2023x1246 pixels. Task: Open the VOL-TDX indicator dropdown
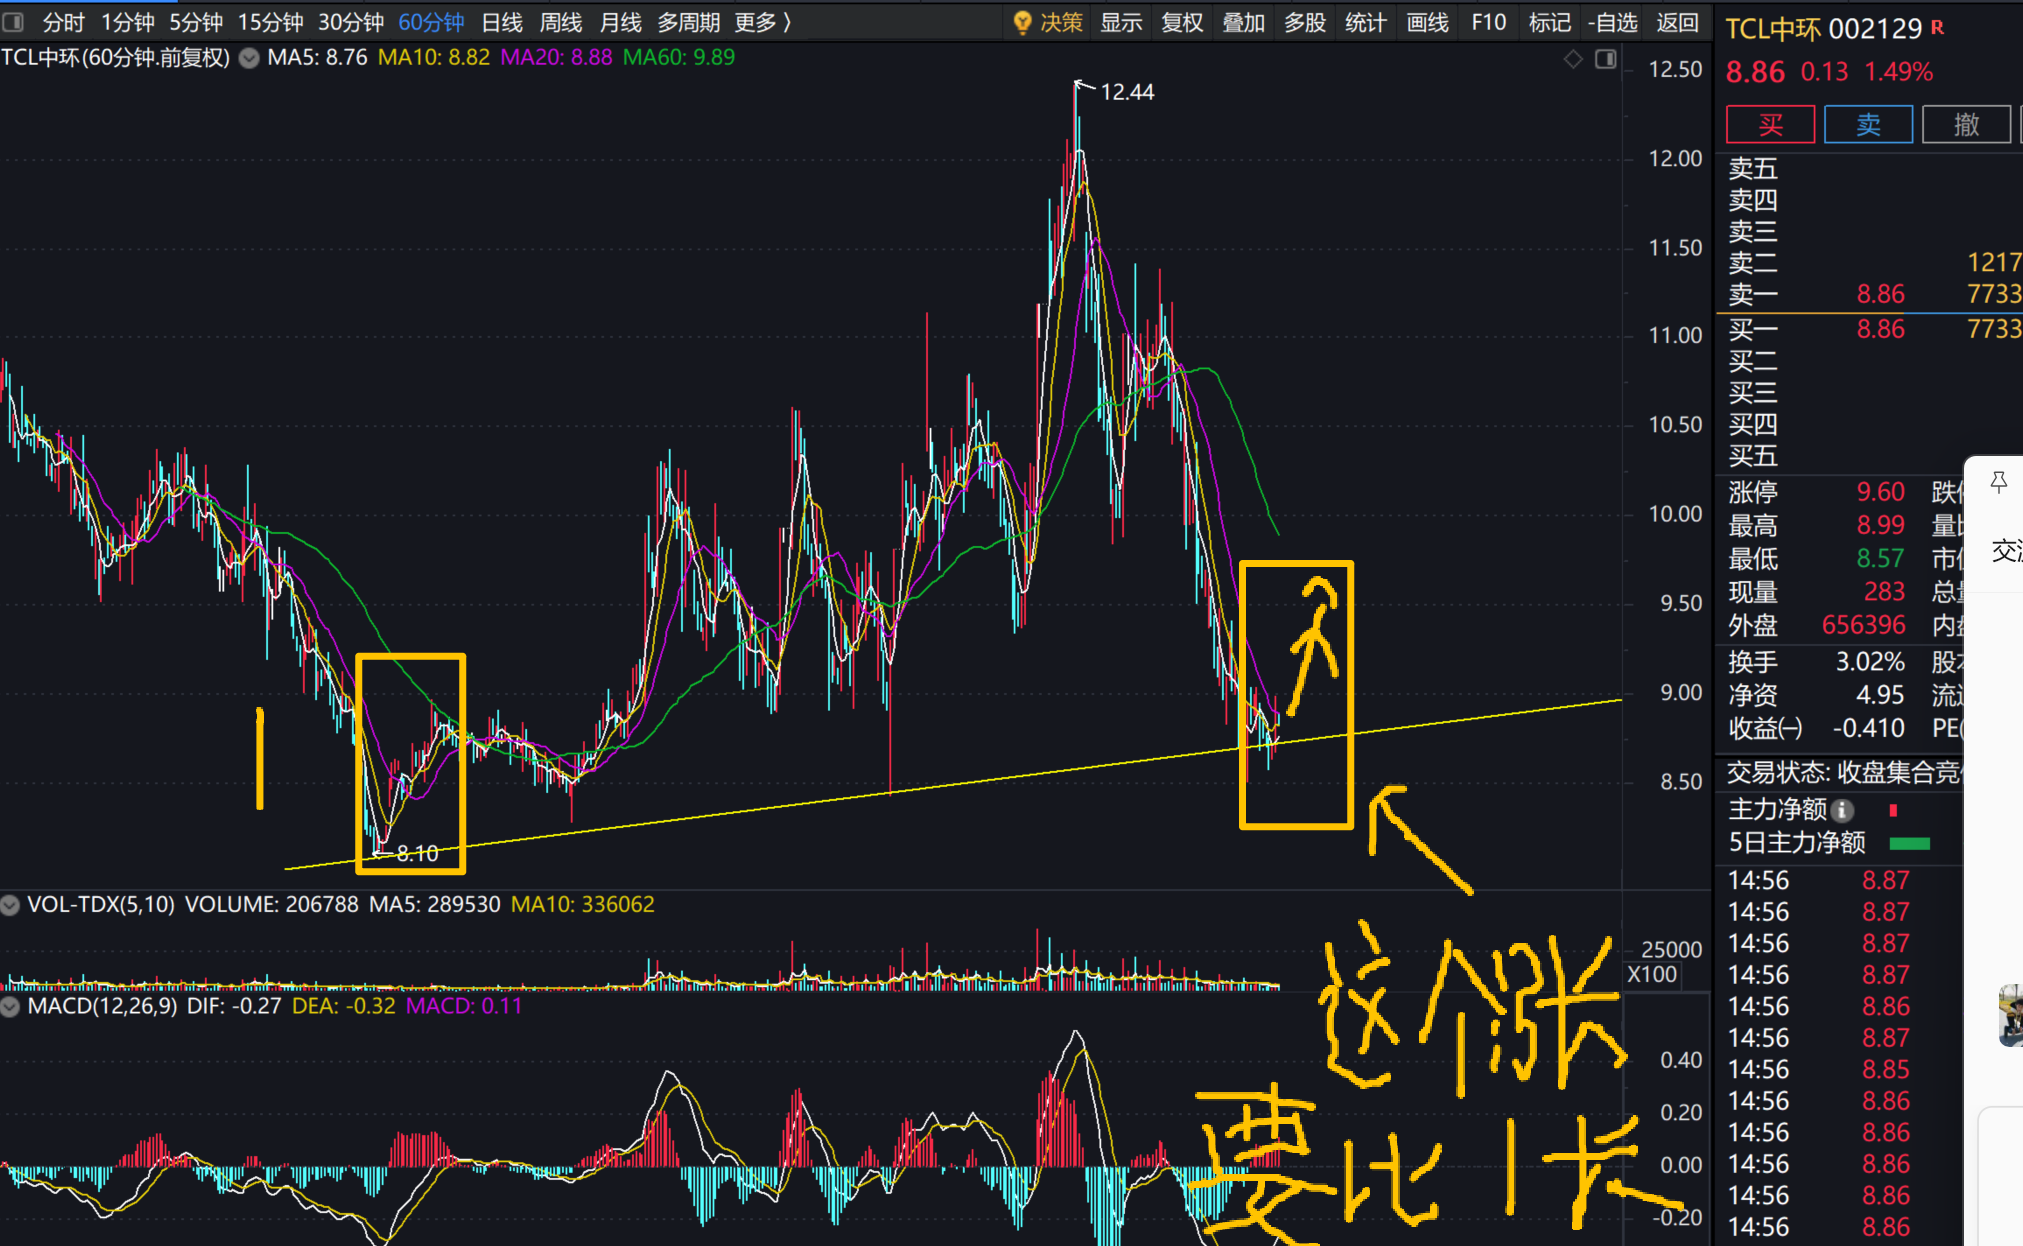coord(11,905)
